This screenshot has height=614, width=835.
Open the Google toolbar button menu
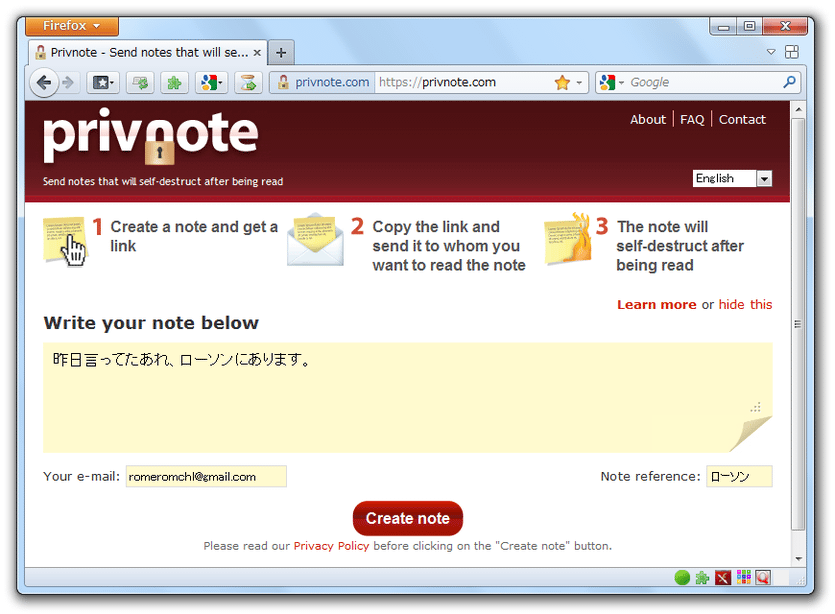tap(212, 83)
